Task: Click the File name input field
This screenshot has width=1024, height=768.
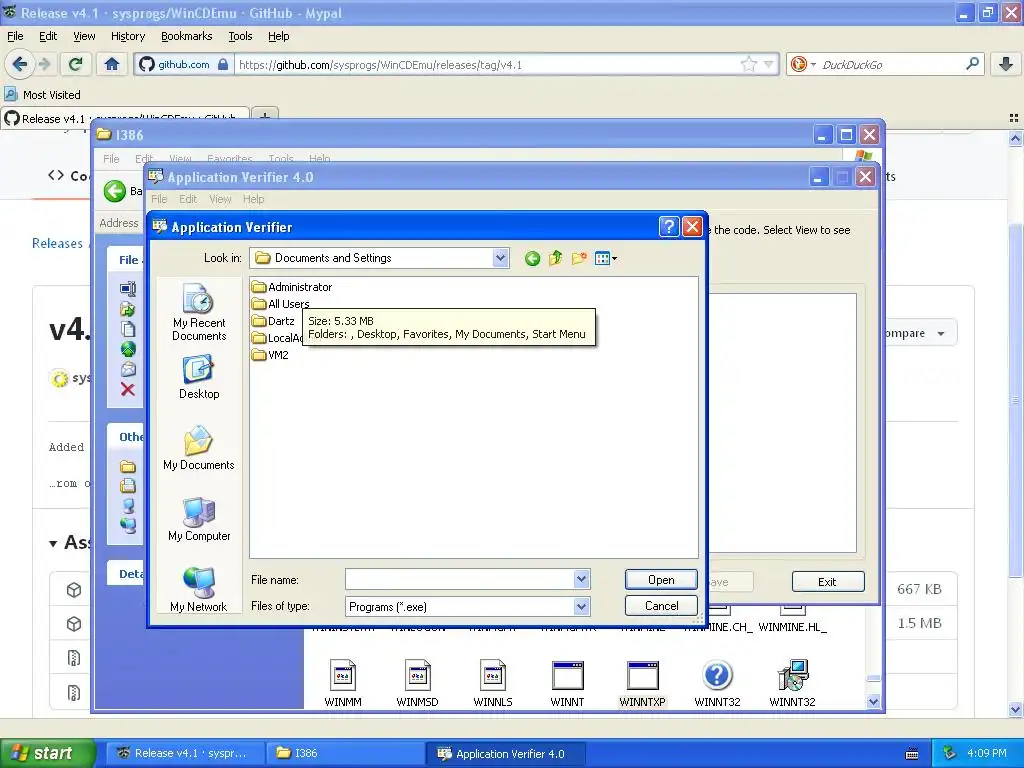Action: tap(460, 579)
